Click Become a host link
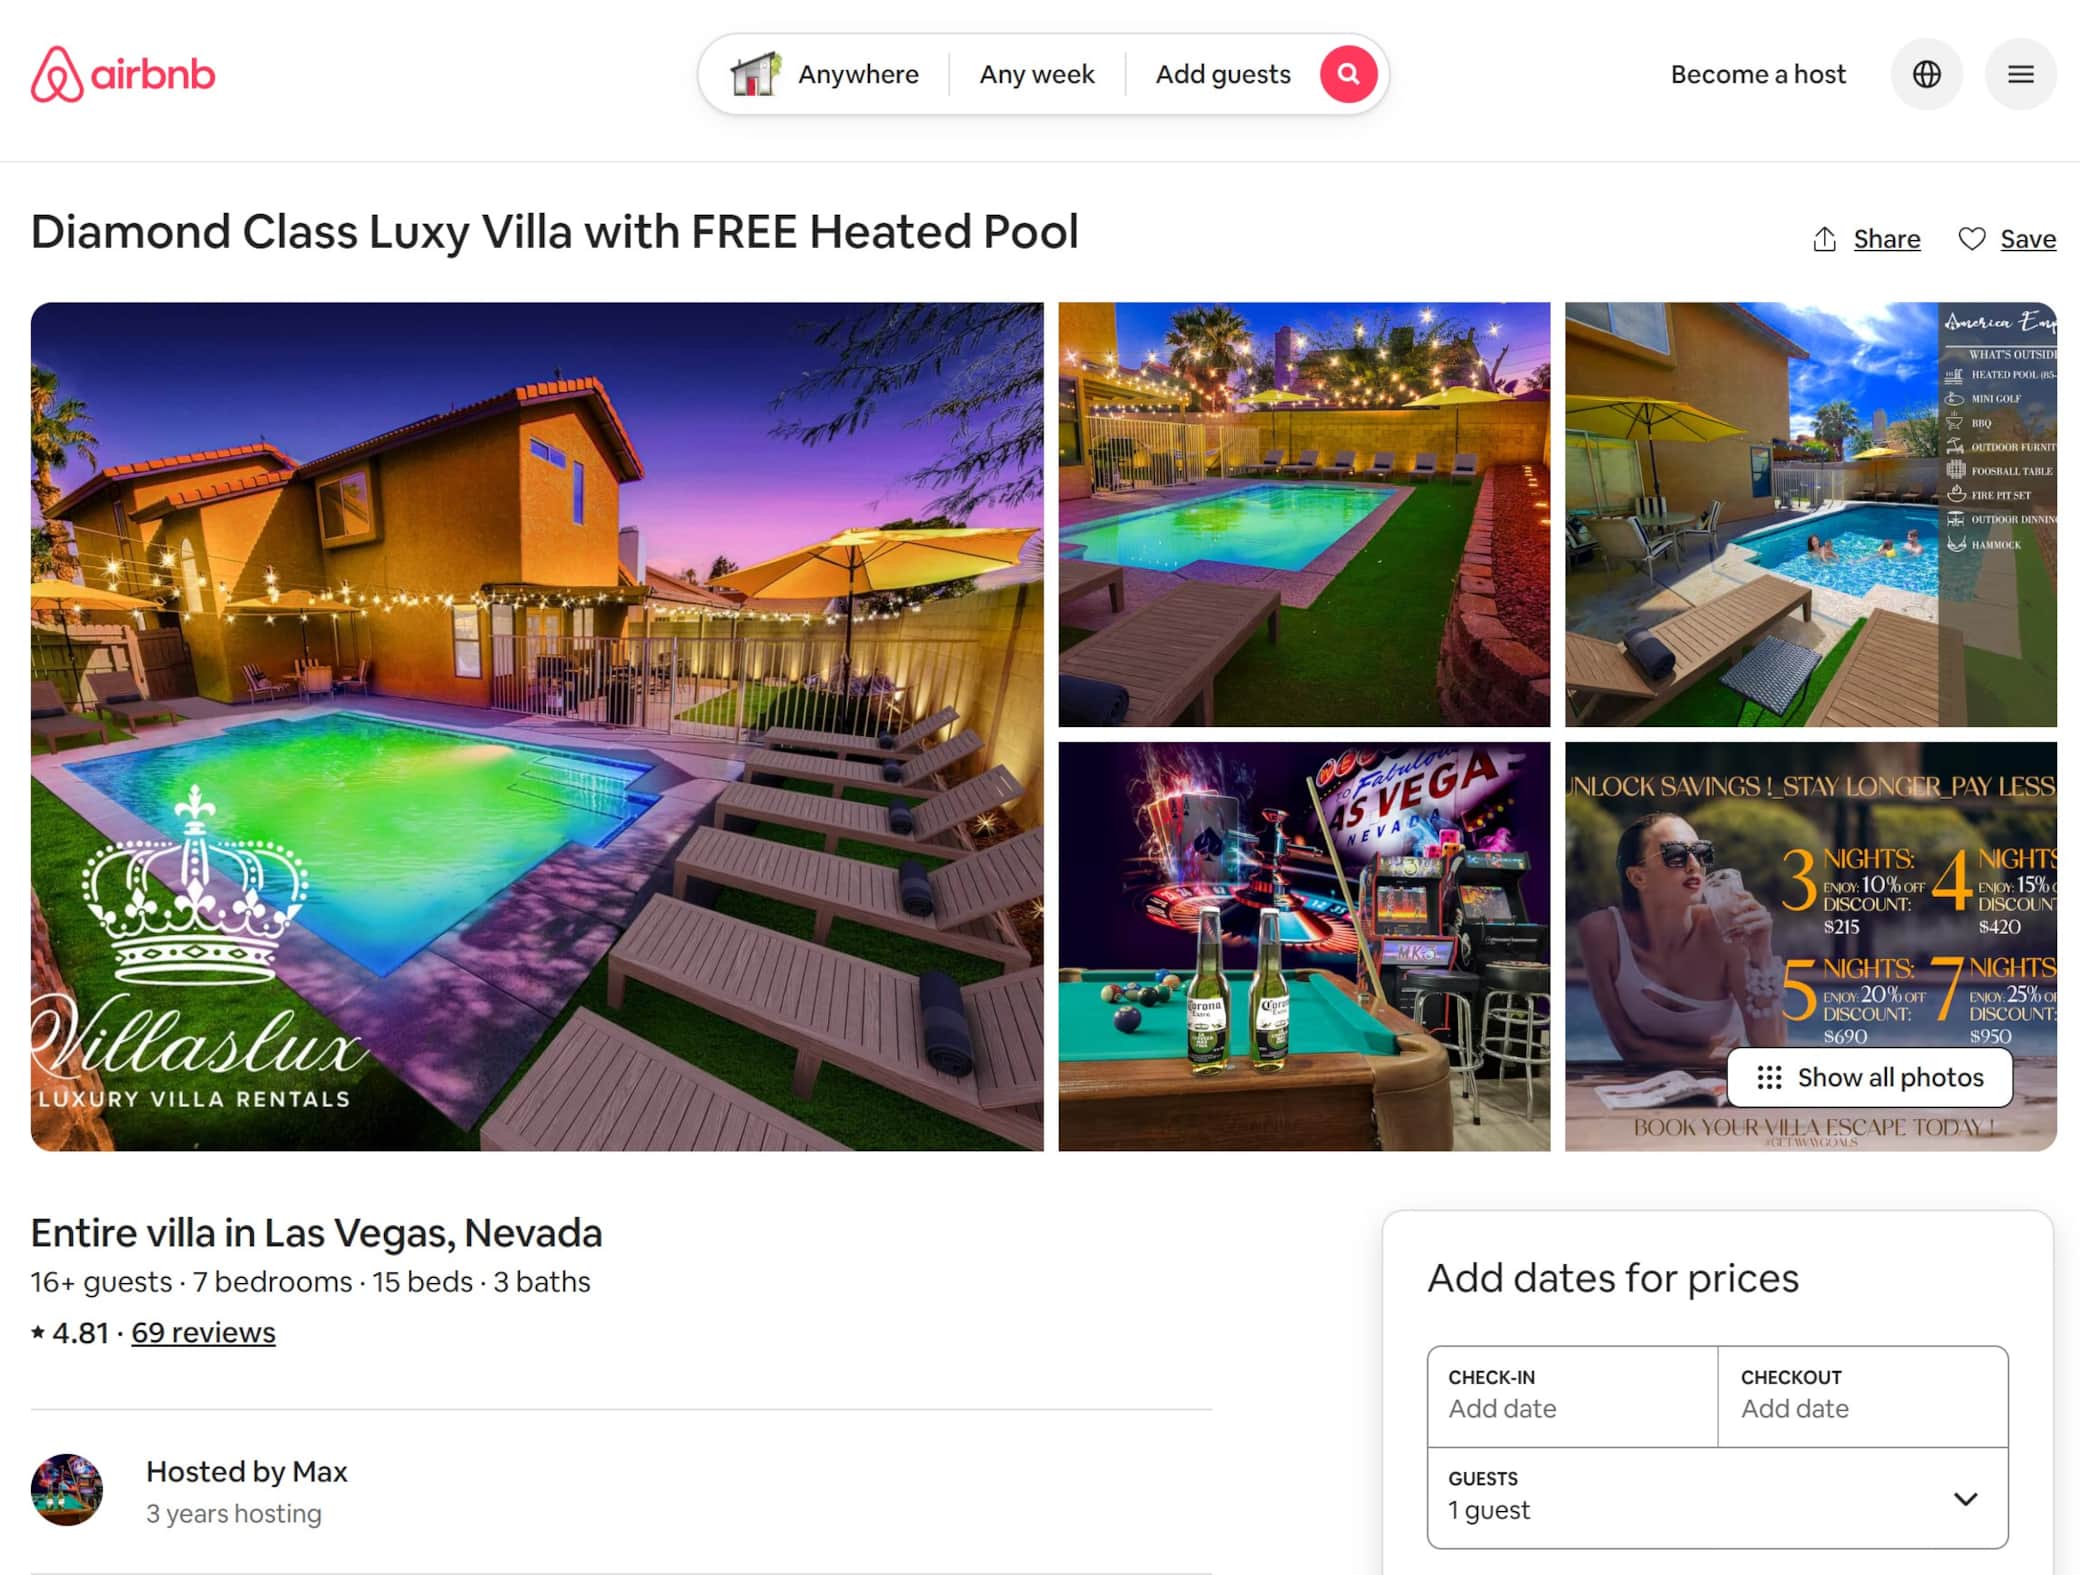The height and width of the screenshot is (1575, 2080). pyautogui.click(x=1758, y=74)
